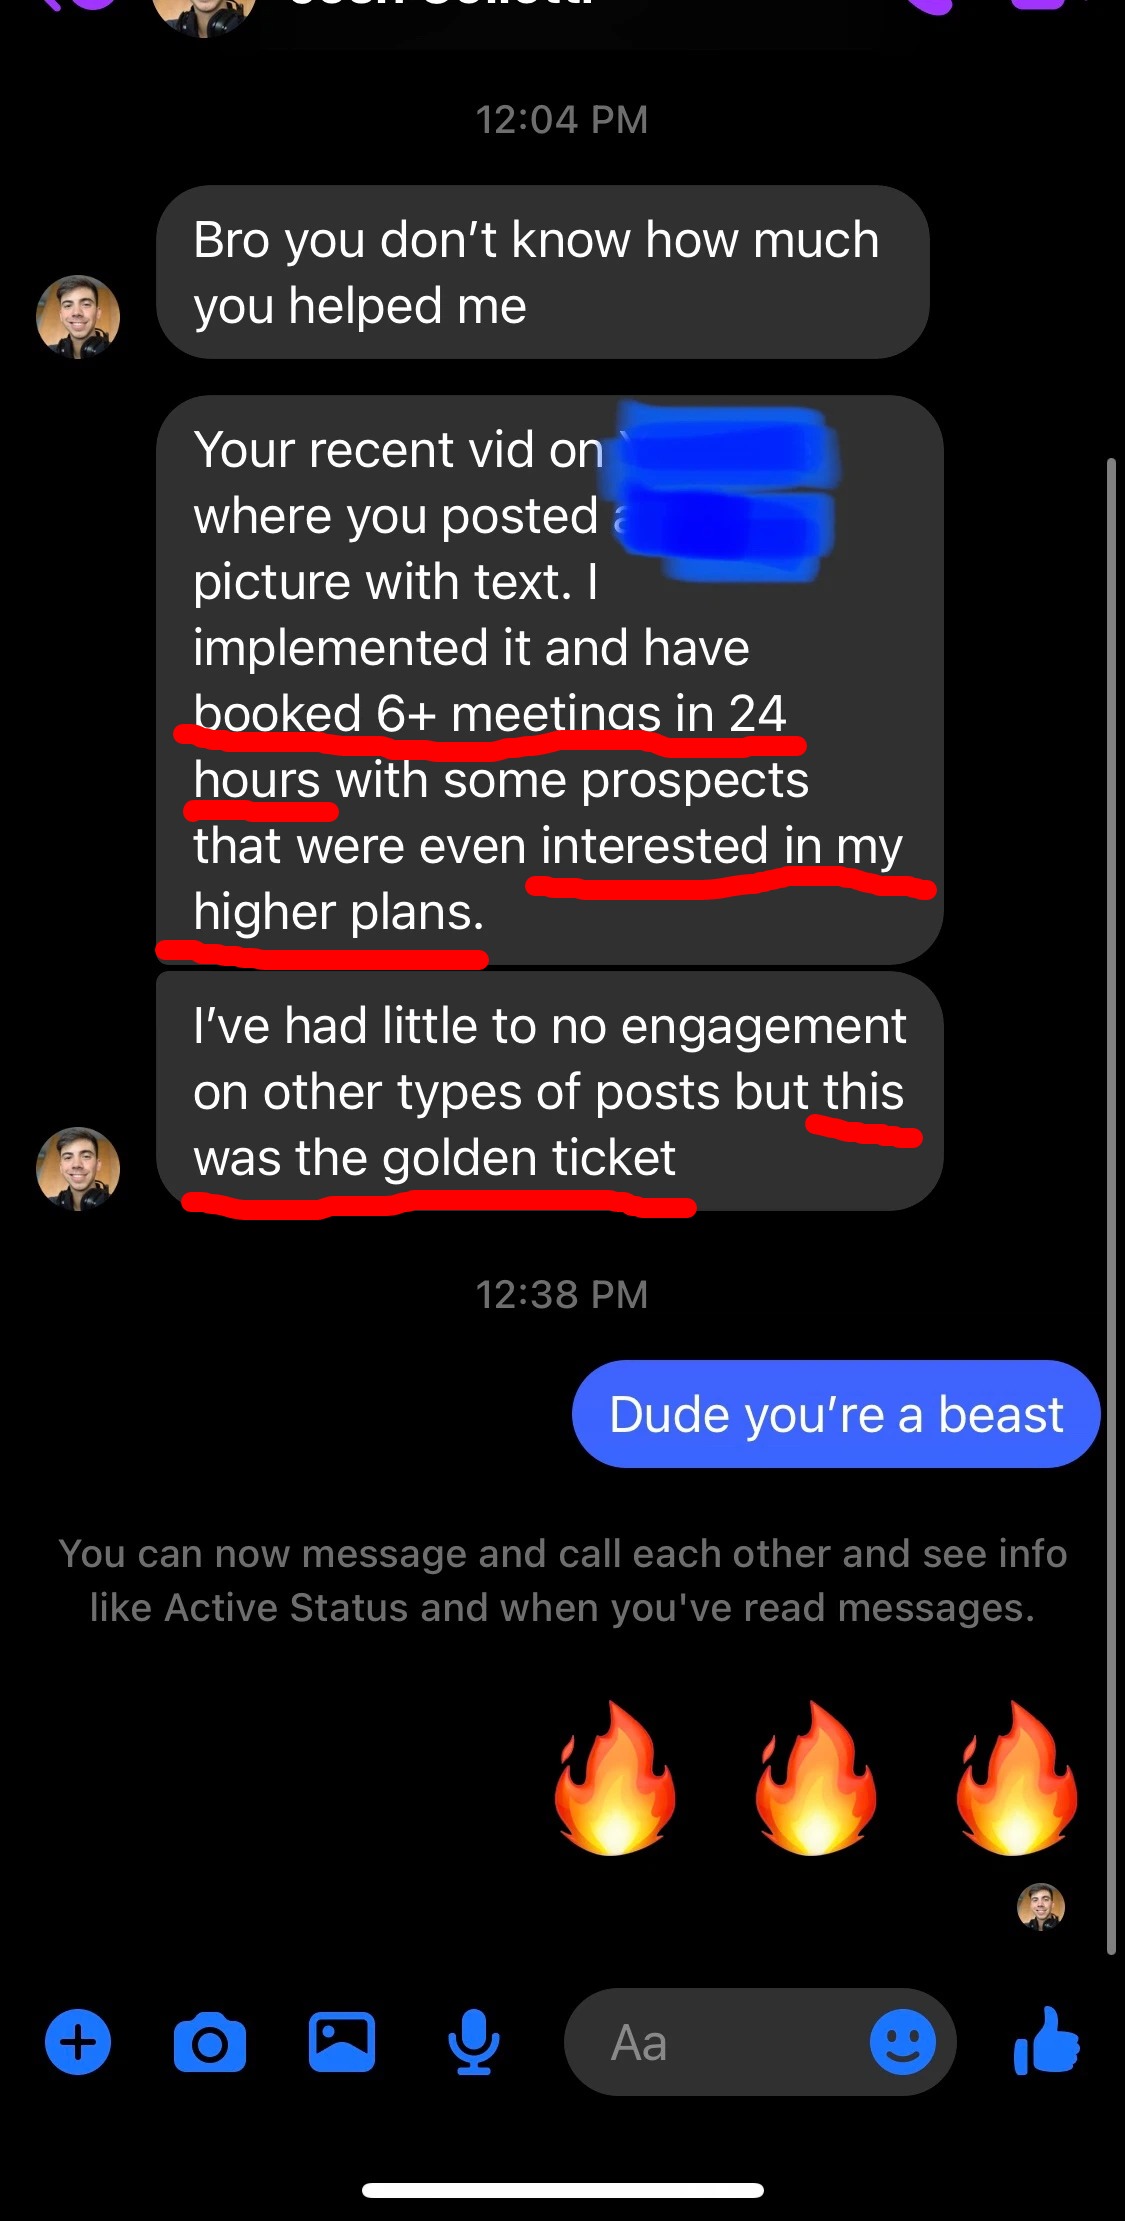Open the plus attachments menu

78,2041
